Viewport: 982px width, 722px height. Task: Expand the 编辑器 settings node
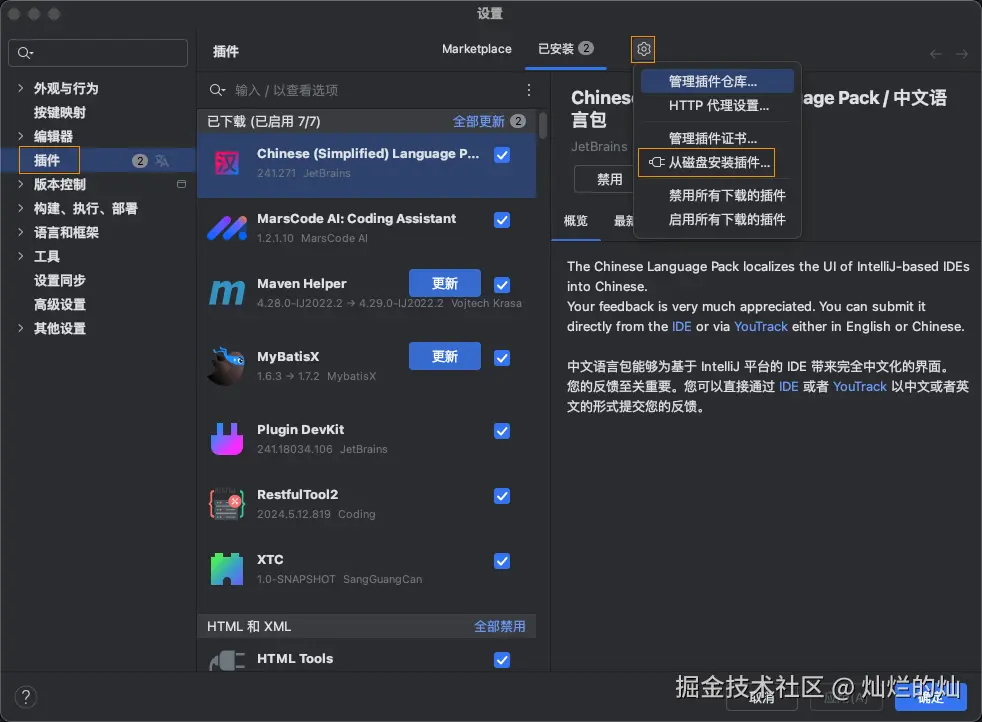(x=21, y=136)
